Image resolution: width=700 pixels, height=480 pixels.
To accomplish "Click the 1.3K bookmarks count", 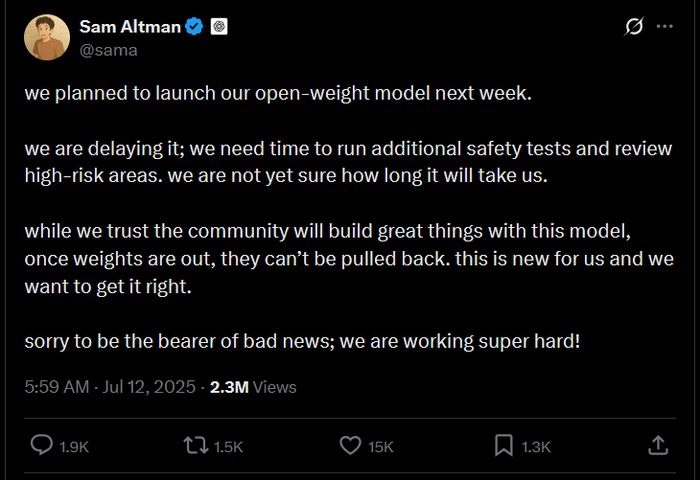I will [x=536, y=446].
